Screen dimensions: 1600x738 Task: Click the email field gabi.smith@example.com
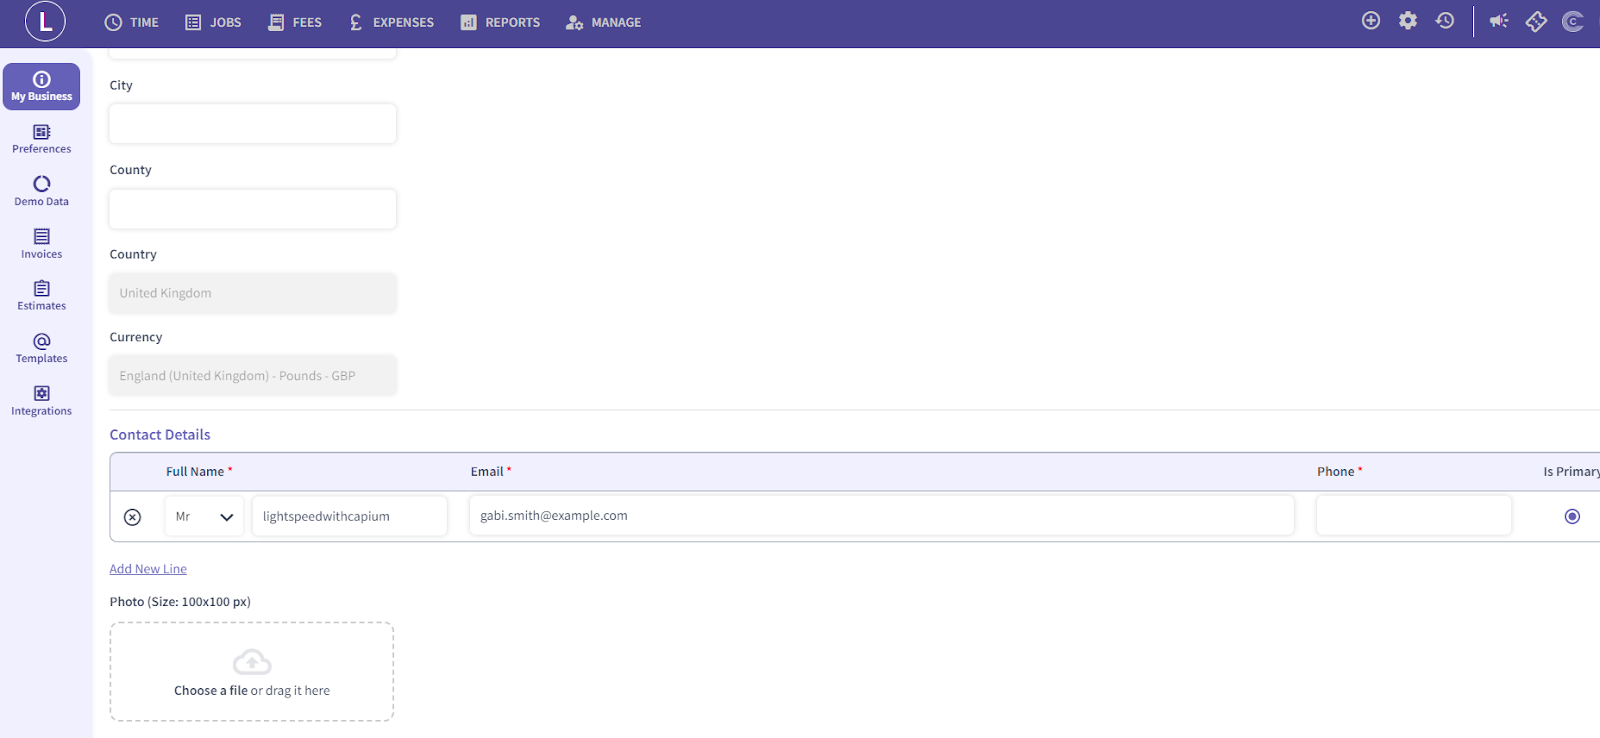tap(882, 515)
